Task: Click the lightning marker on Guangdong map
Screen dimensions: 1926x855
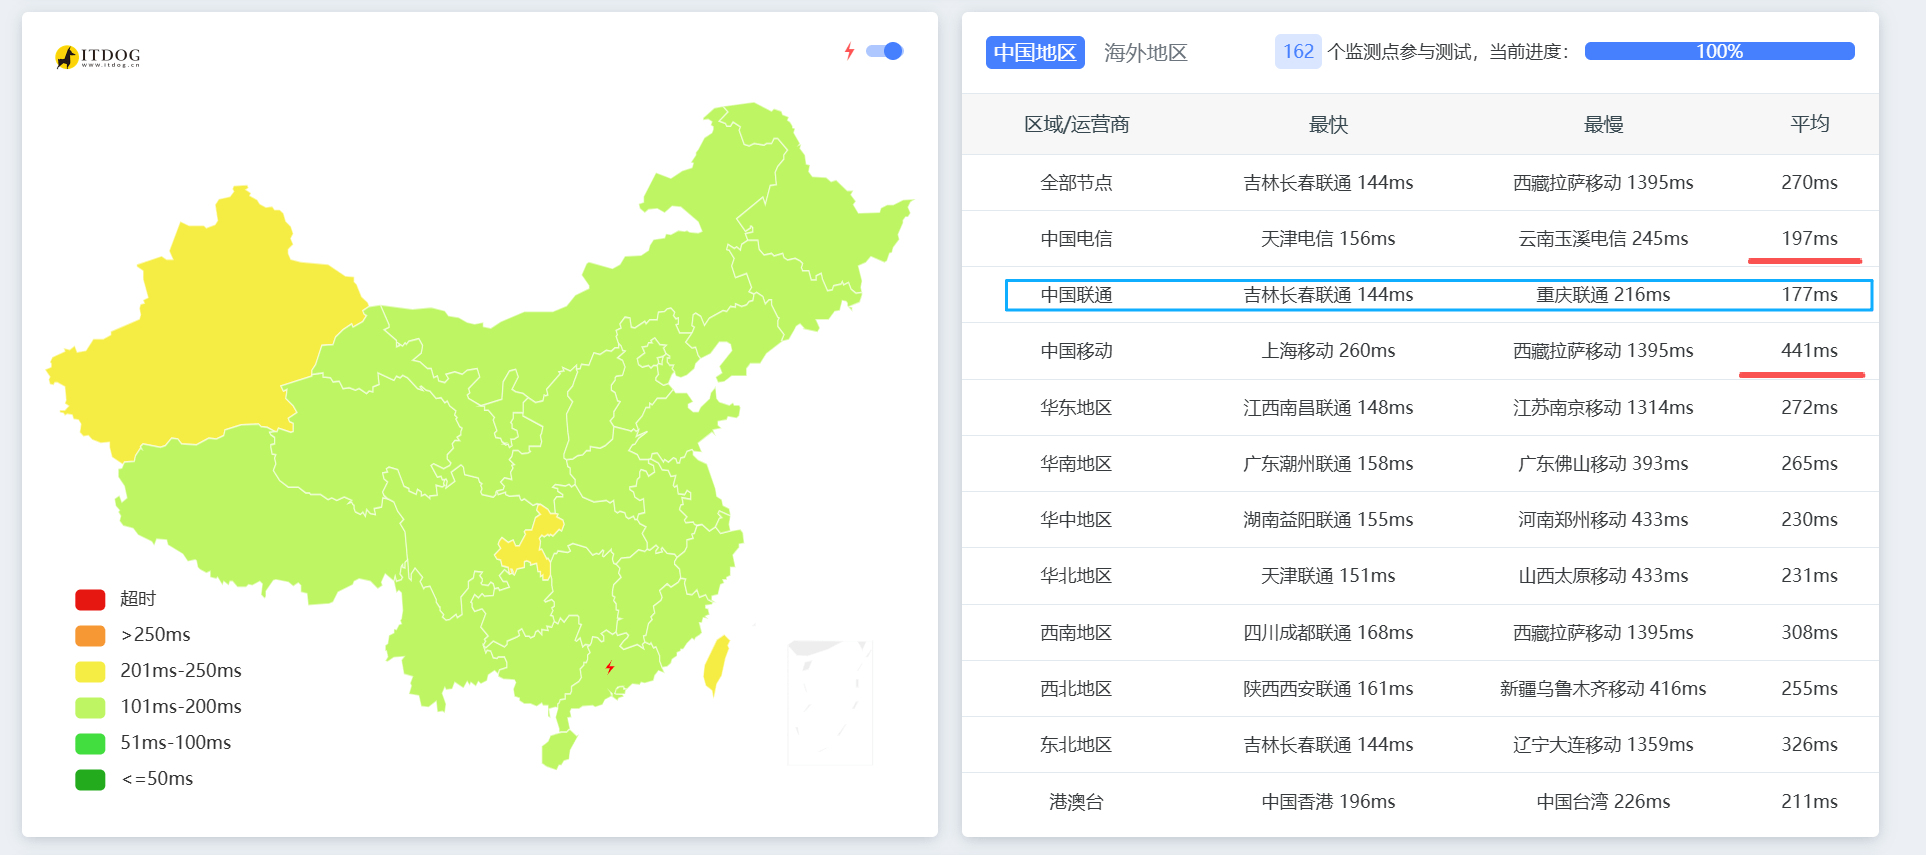Action: point(610,667)
